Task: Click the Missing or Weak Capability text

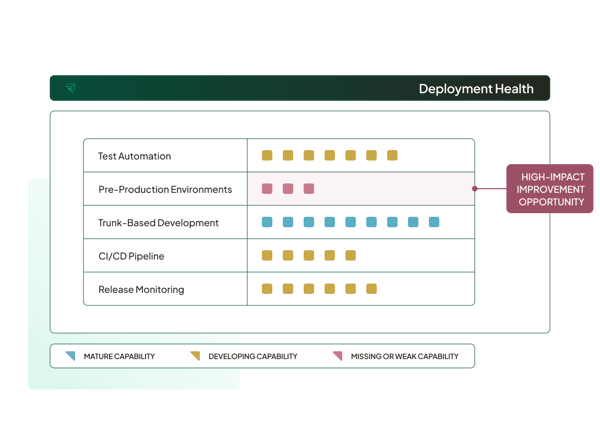Action: pos(404,356)
